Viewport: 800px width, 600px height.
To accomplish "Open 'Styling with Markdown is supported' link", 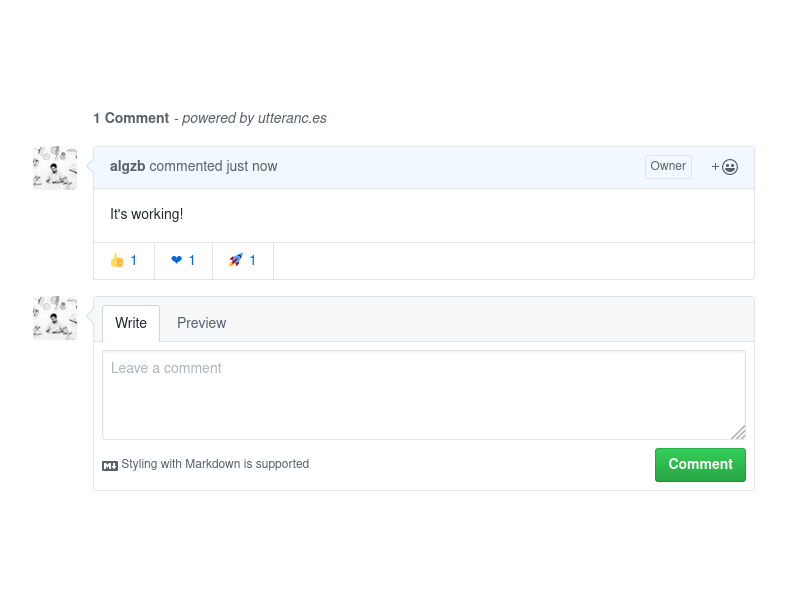I will point(215,464).
